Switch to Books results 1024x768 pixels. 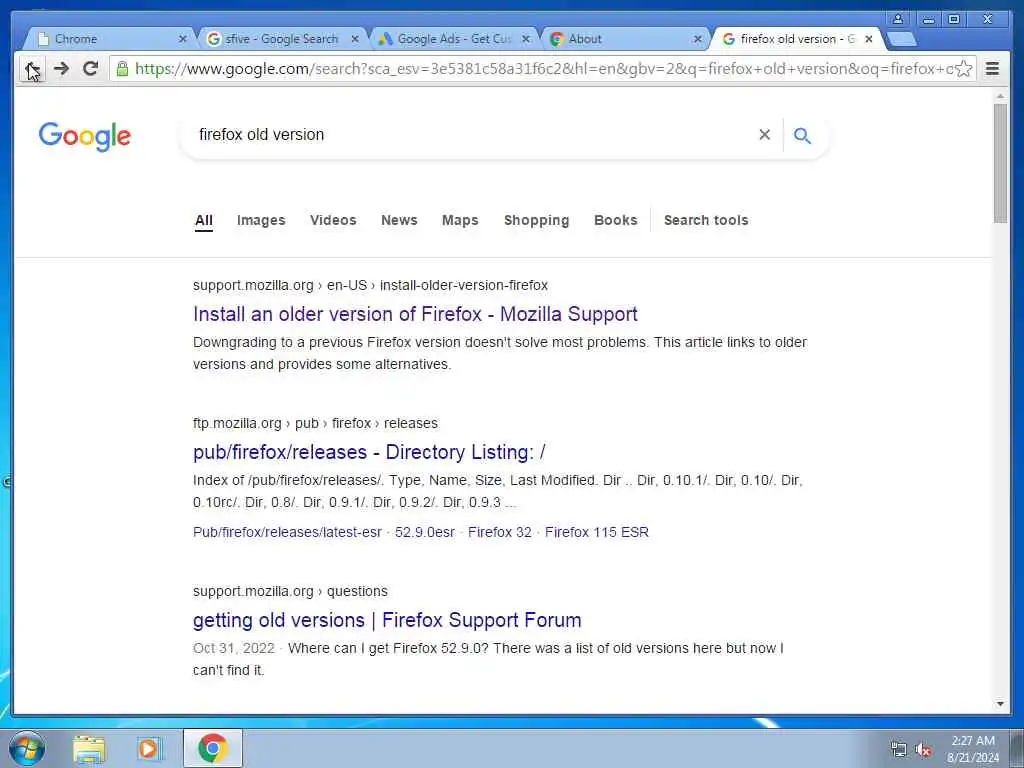(615, 221)
